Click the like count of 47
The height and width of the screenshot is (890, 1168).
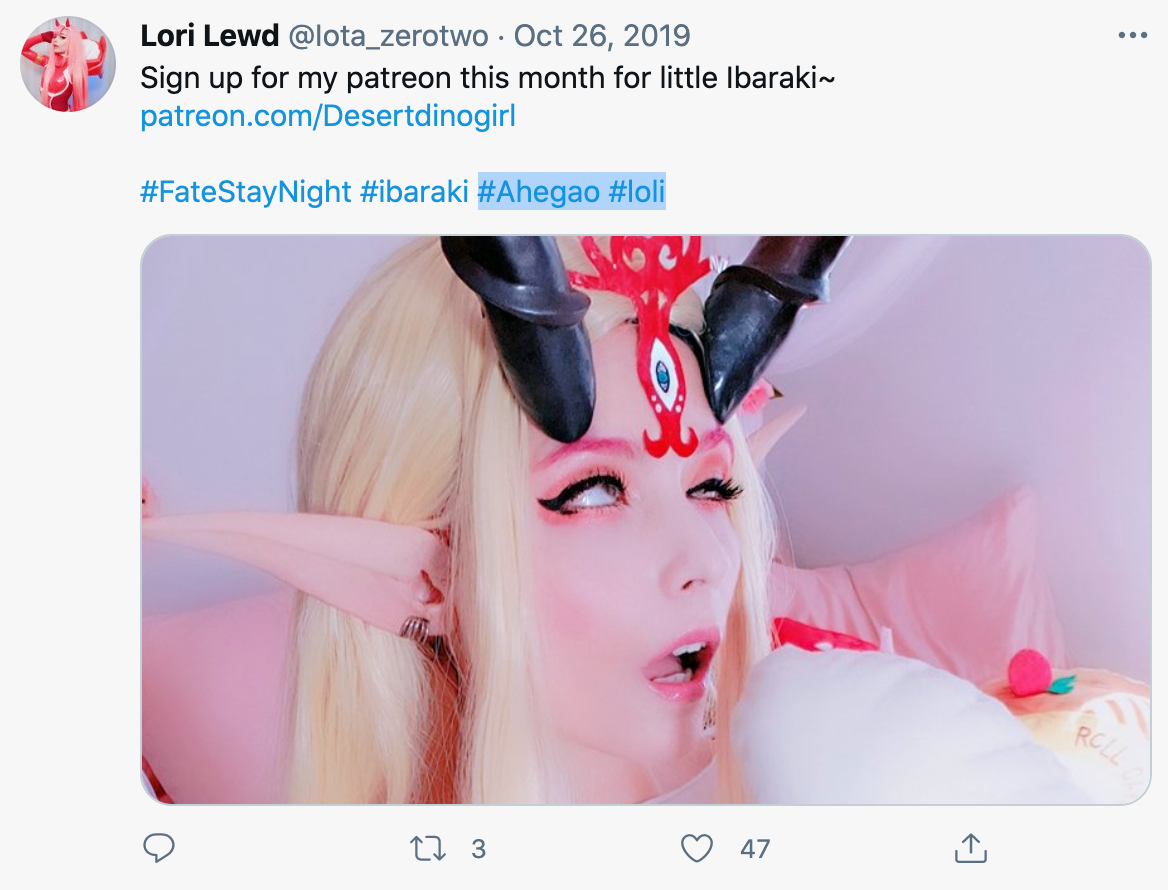755,849
